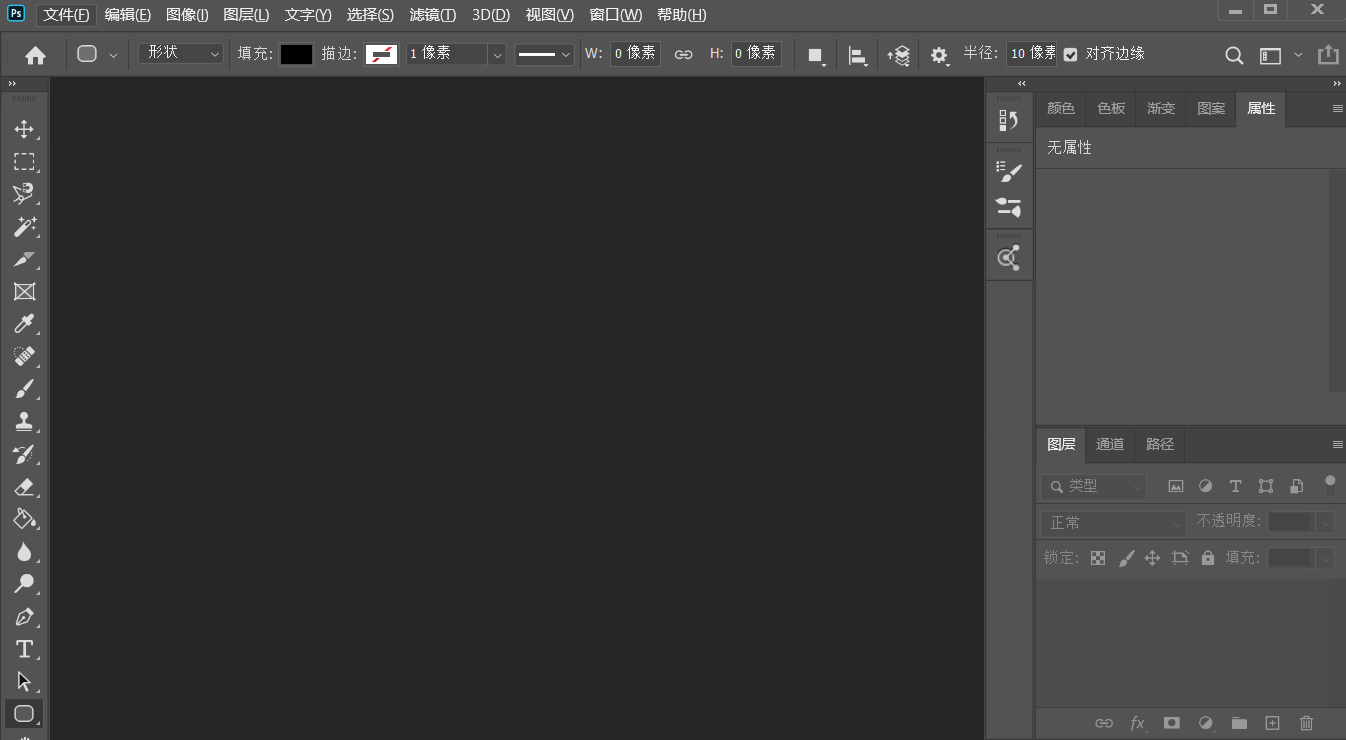Select the Move tool
The image size is (1346, 740).
tap(24, 129)
